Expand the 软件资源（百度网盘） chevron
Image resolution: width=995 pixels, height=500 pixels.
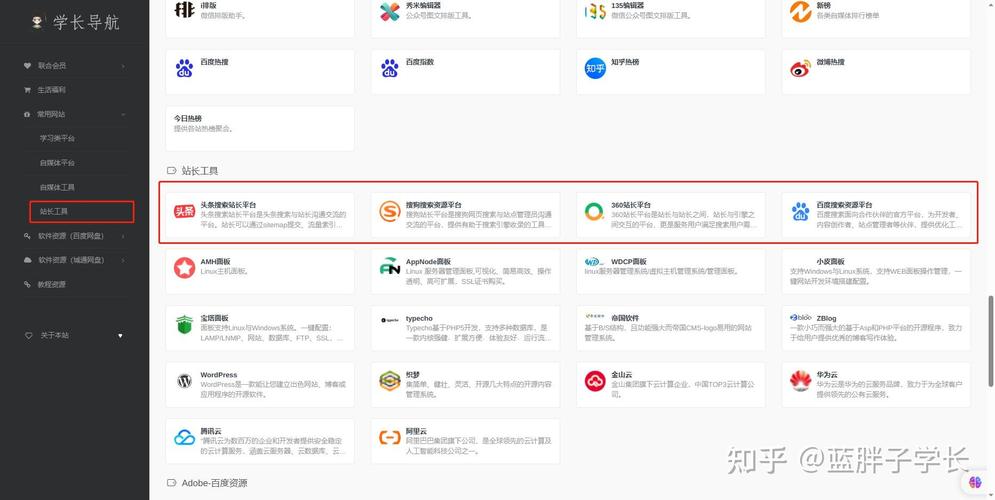coord(123,236)
